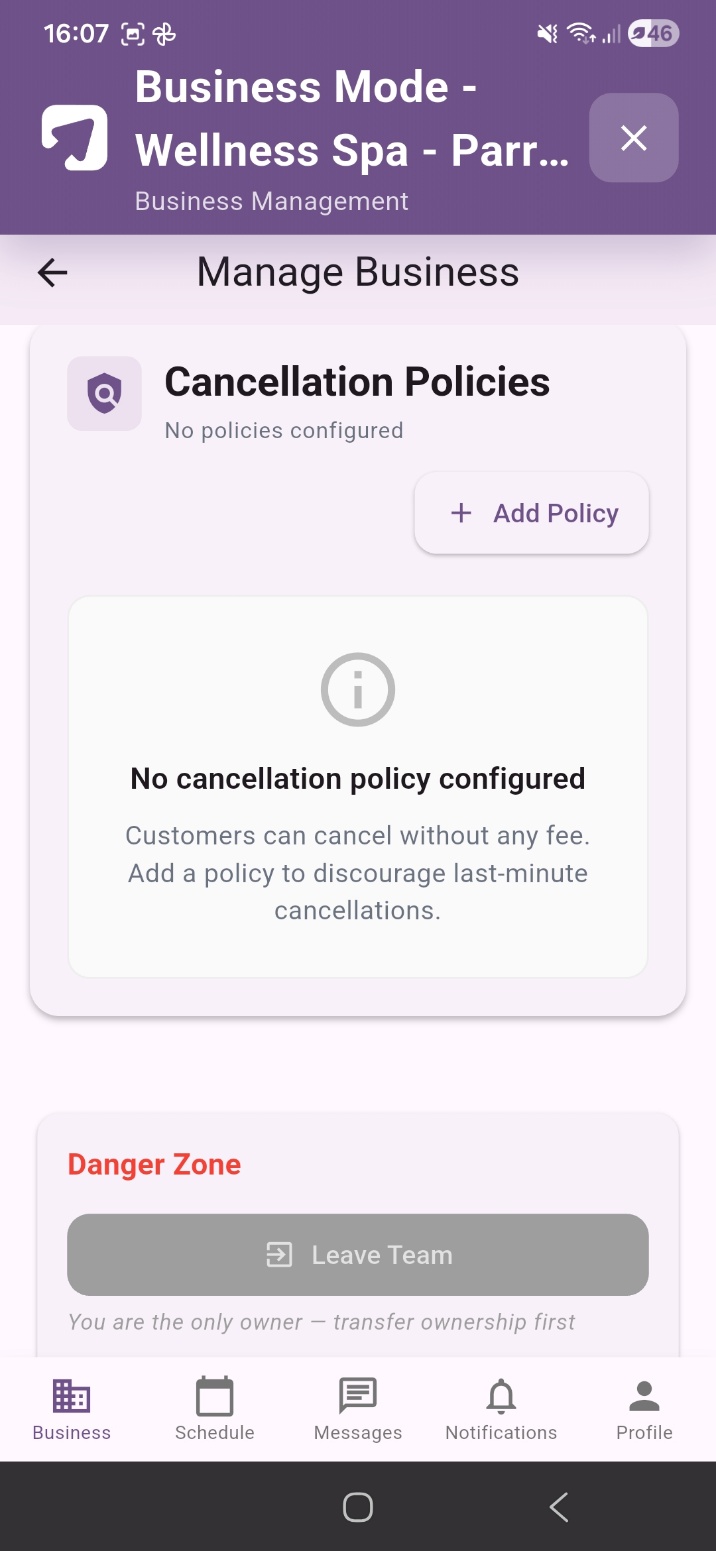Select the Cancellation Policies heading
This screenshot has height=1551, width=716.
357,382
